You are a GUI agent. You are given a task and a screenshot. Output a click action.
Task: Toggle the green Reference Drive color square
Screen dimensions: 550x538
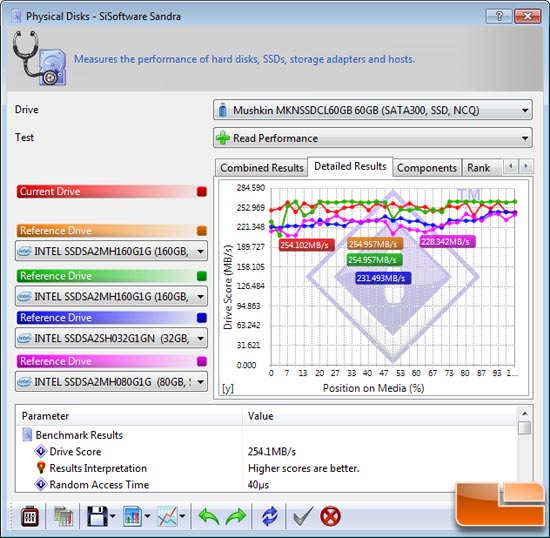202,276
